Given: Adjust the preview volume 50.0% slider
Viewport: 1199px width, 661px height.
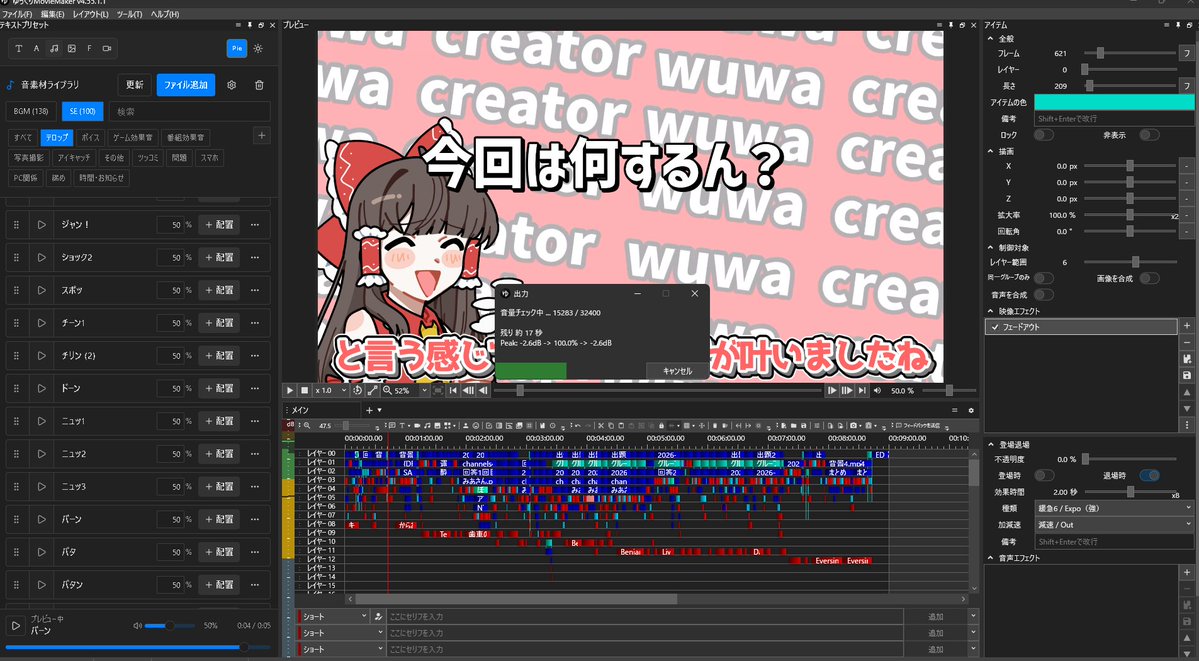Looking at the screenshot, I should click(948, 390).
